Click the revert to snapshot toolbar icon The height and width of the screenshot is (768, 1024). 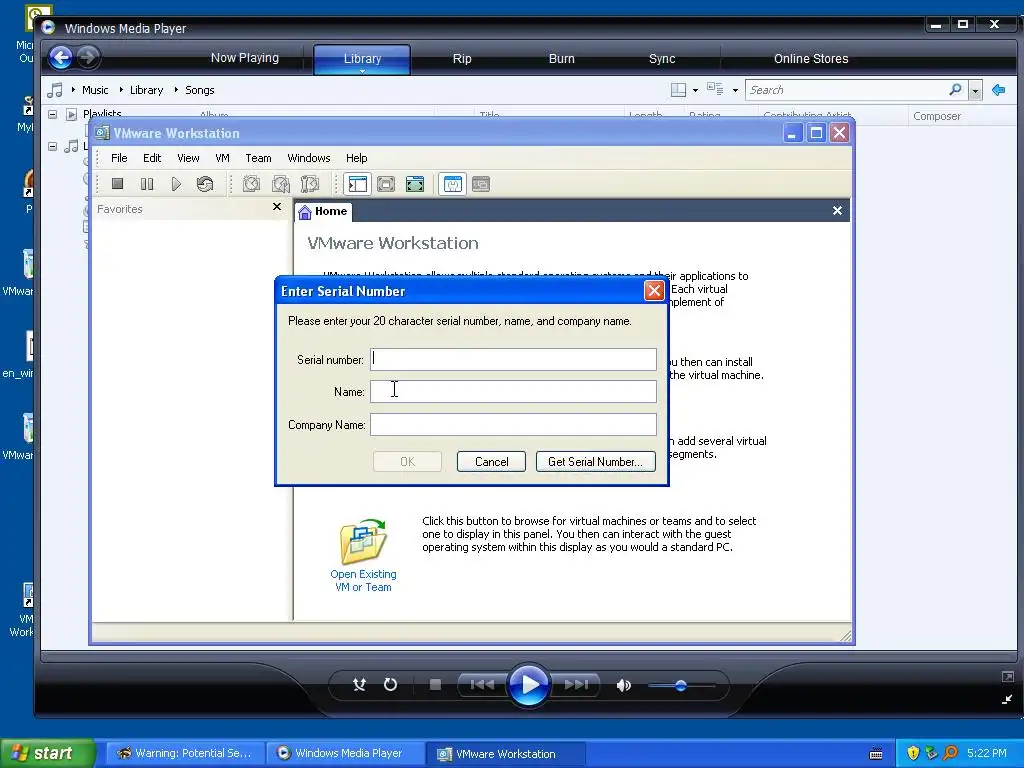coord(281,184)
